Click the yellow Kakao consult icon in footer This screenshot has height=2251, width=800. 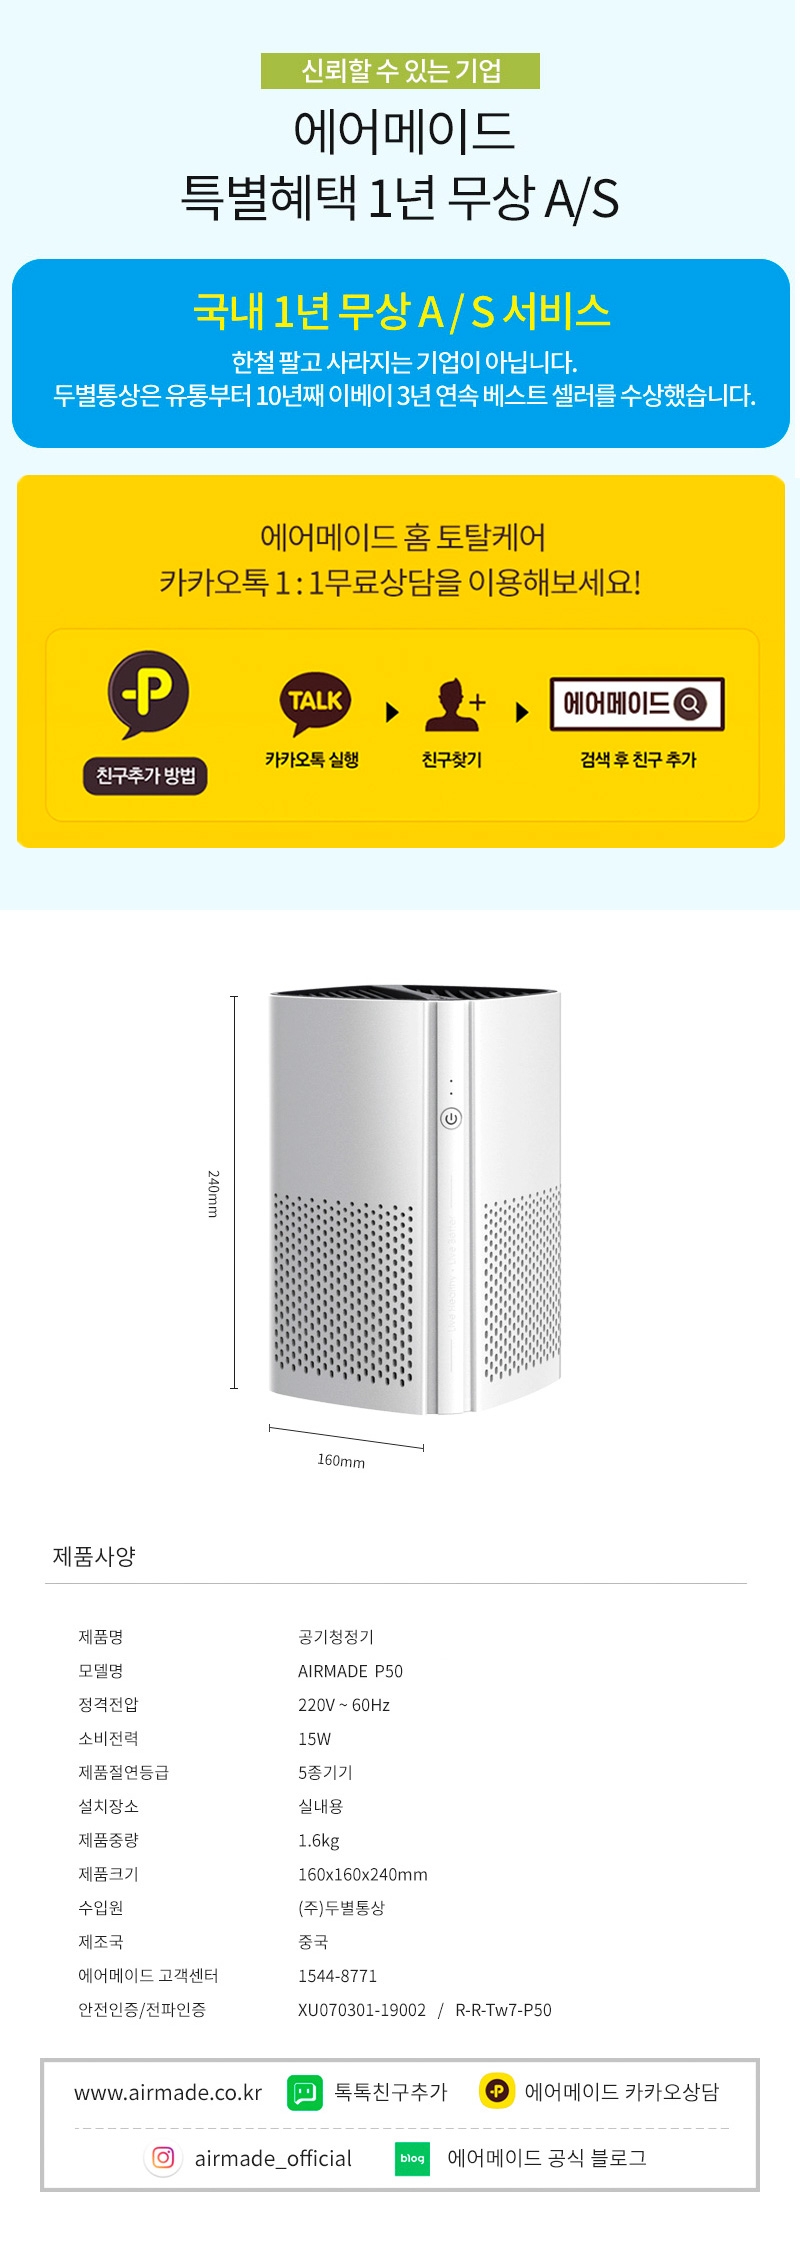tap(497, 2091)
